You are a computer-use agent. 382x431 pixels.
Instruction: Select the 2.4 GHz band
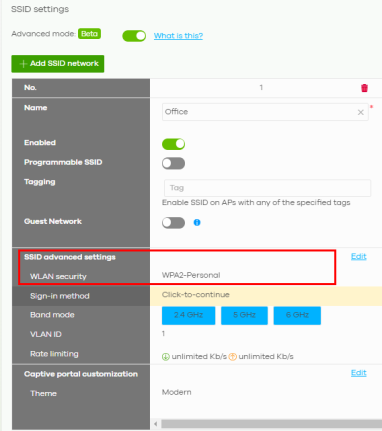pyautogui.click(x=188, y=315)
